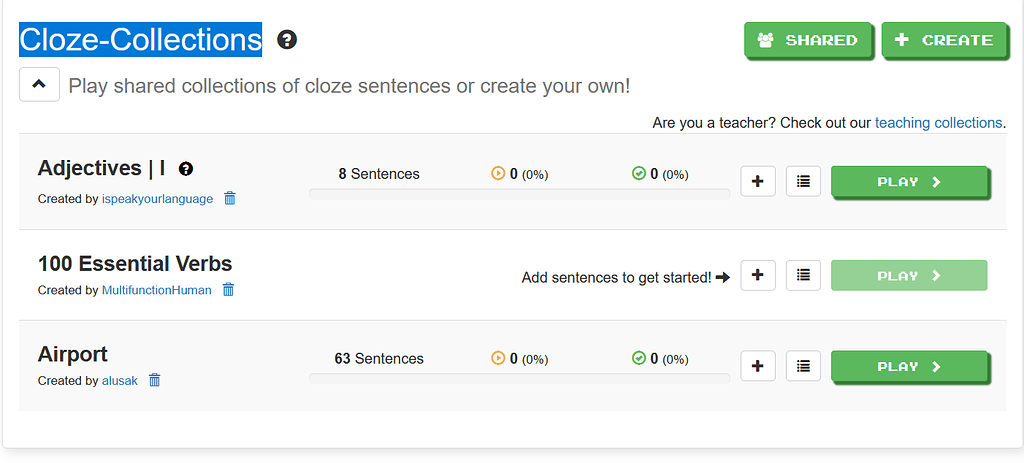View the list icon for 100 Essential Verbs
Image resolution: width=1024 pixels, height=463 pixels.
pos(803,276)
